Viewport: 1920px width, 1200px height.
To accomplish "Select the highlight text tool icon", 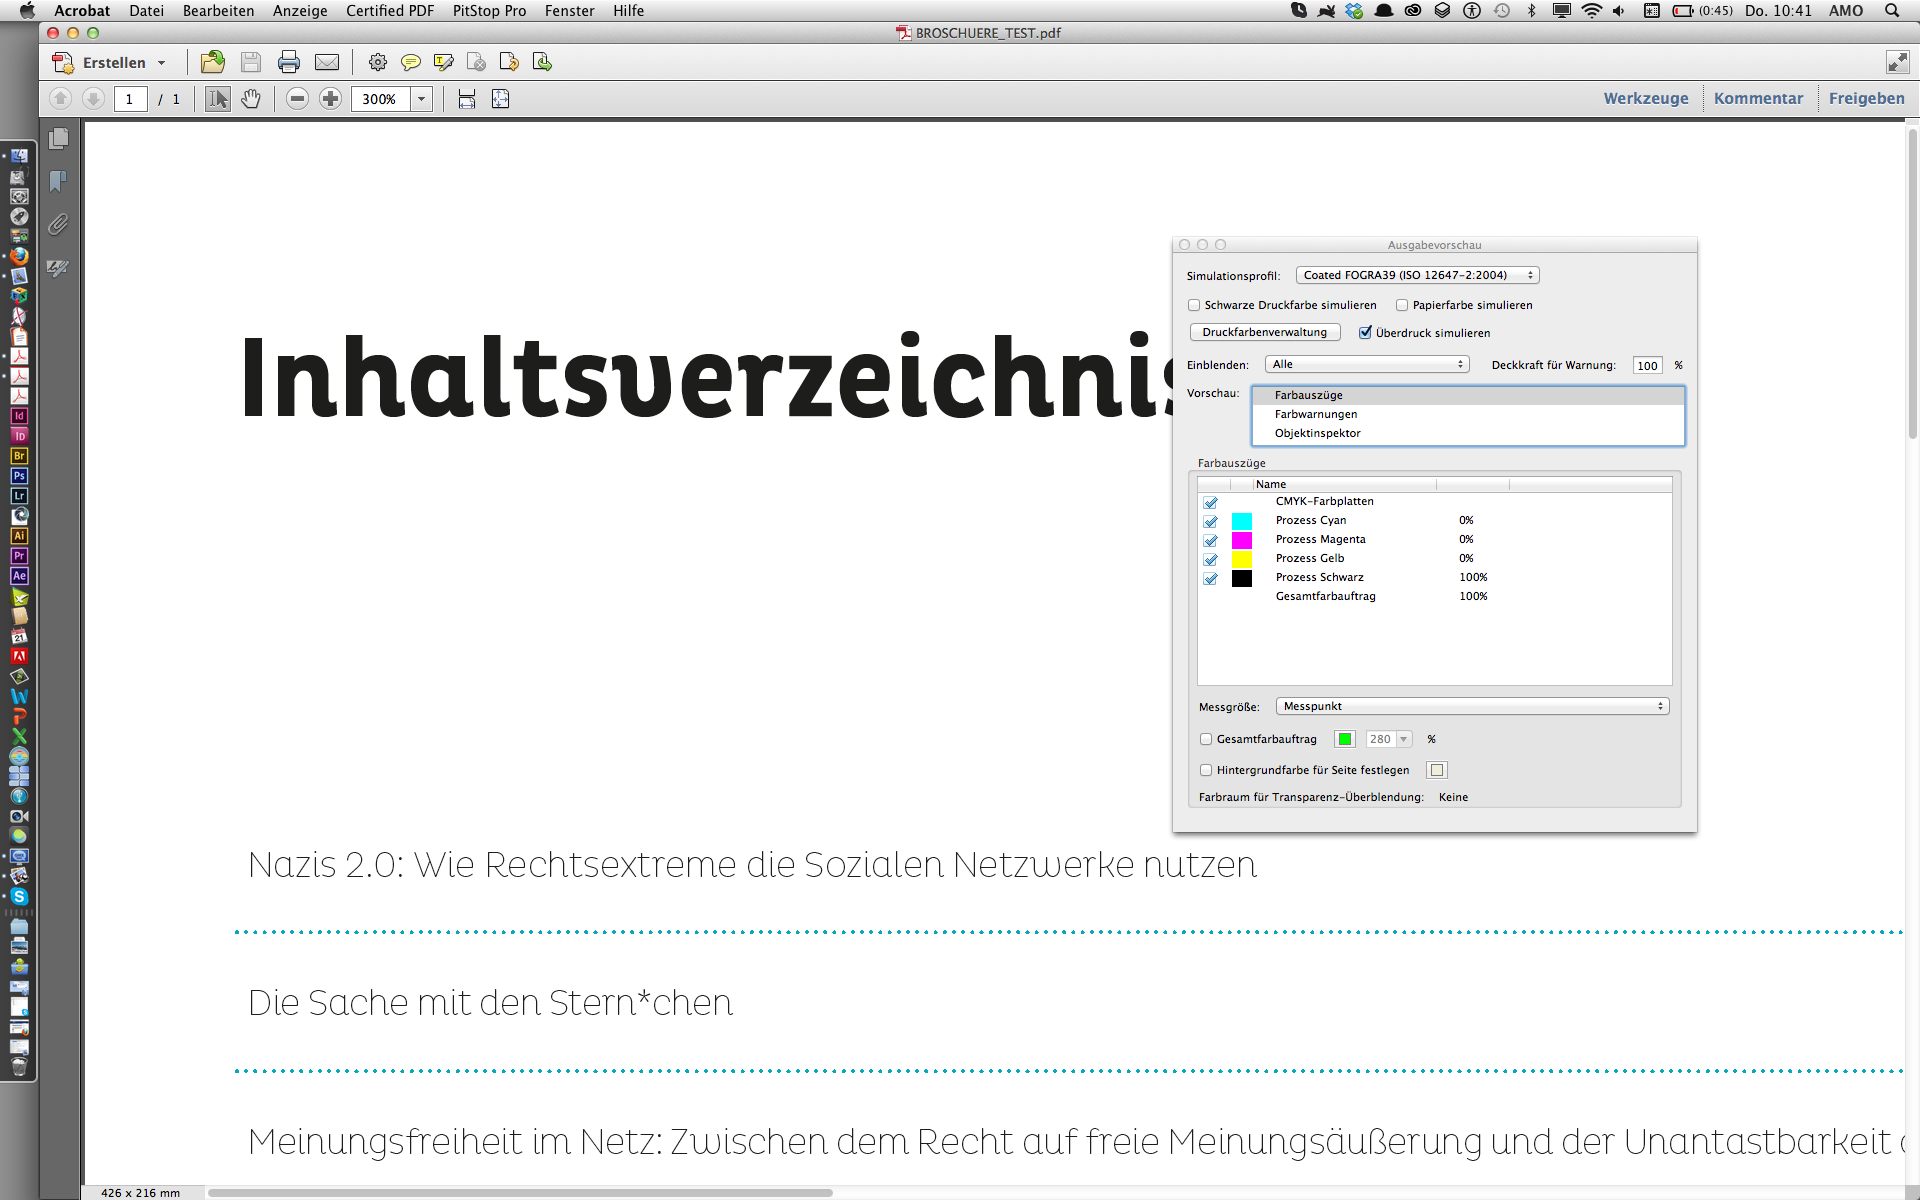I will coord(443,62).
